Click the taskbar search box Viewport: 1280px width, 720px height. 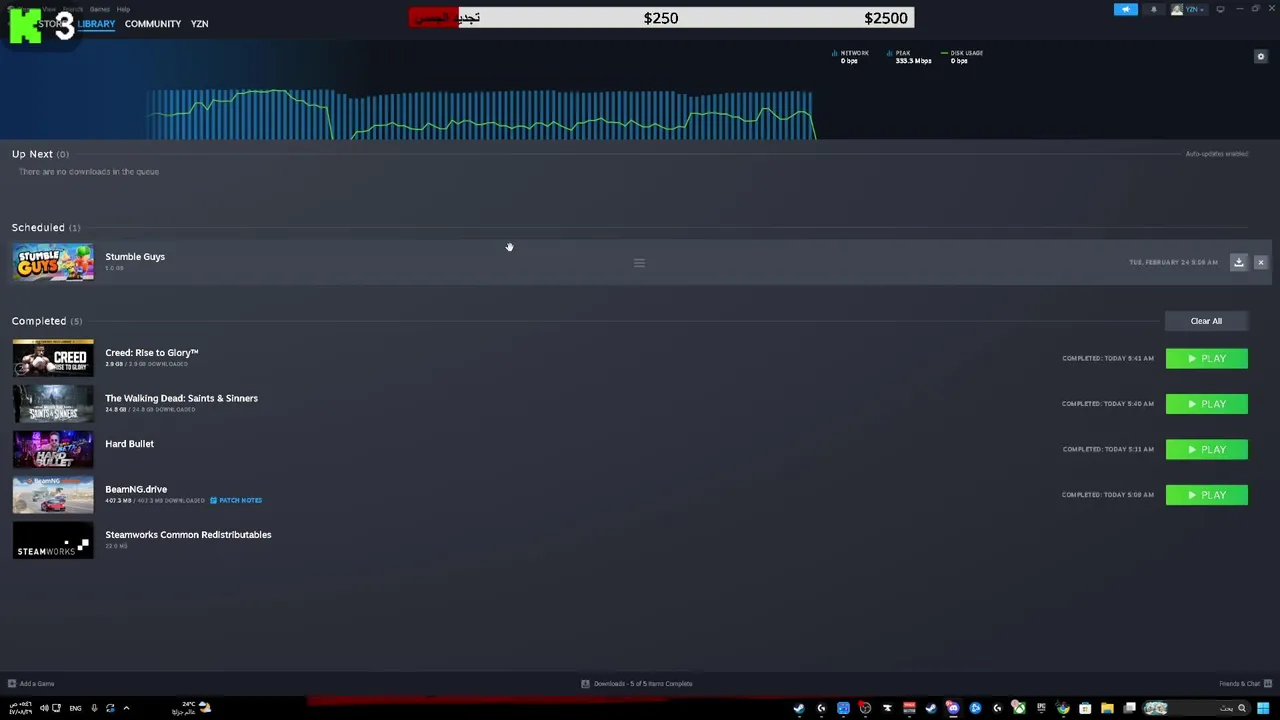1196,708
